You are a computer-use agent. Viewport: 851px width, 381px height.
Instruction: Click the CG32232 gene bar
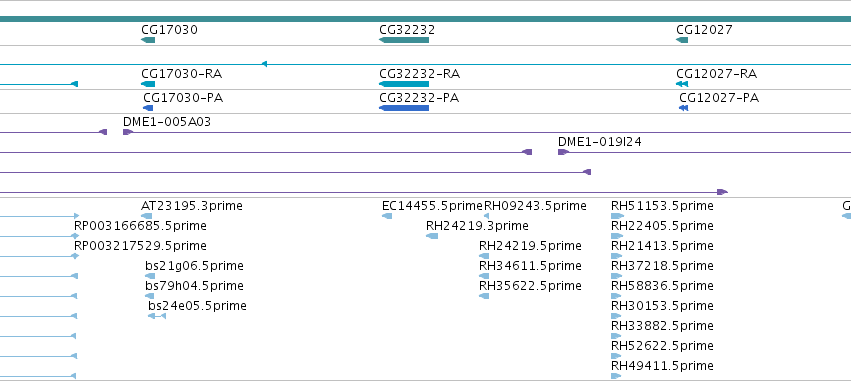coord(404,40)
